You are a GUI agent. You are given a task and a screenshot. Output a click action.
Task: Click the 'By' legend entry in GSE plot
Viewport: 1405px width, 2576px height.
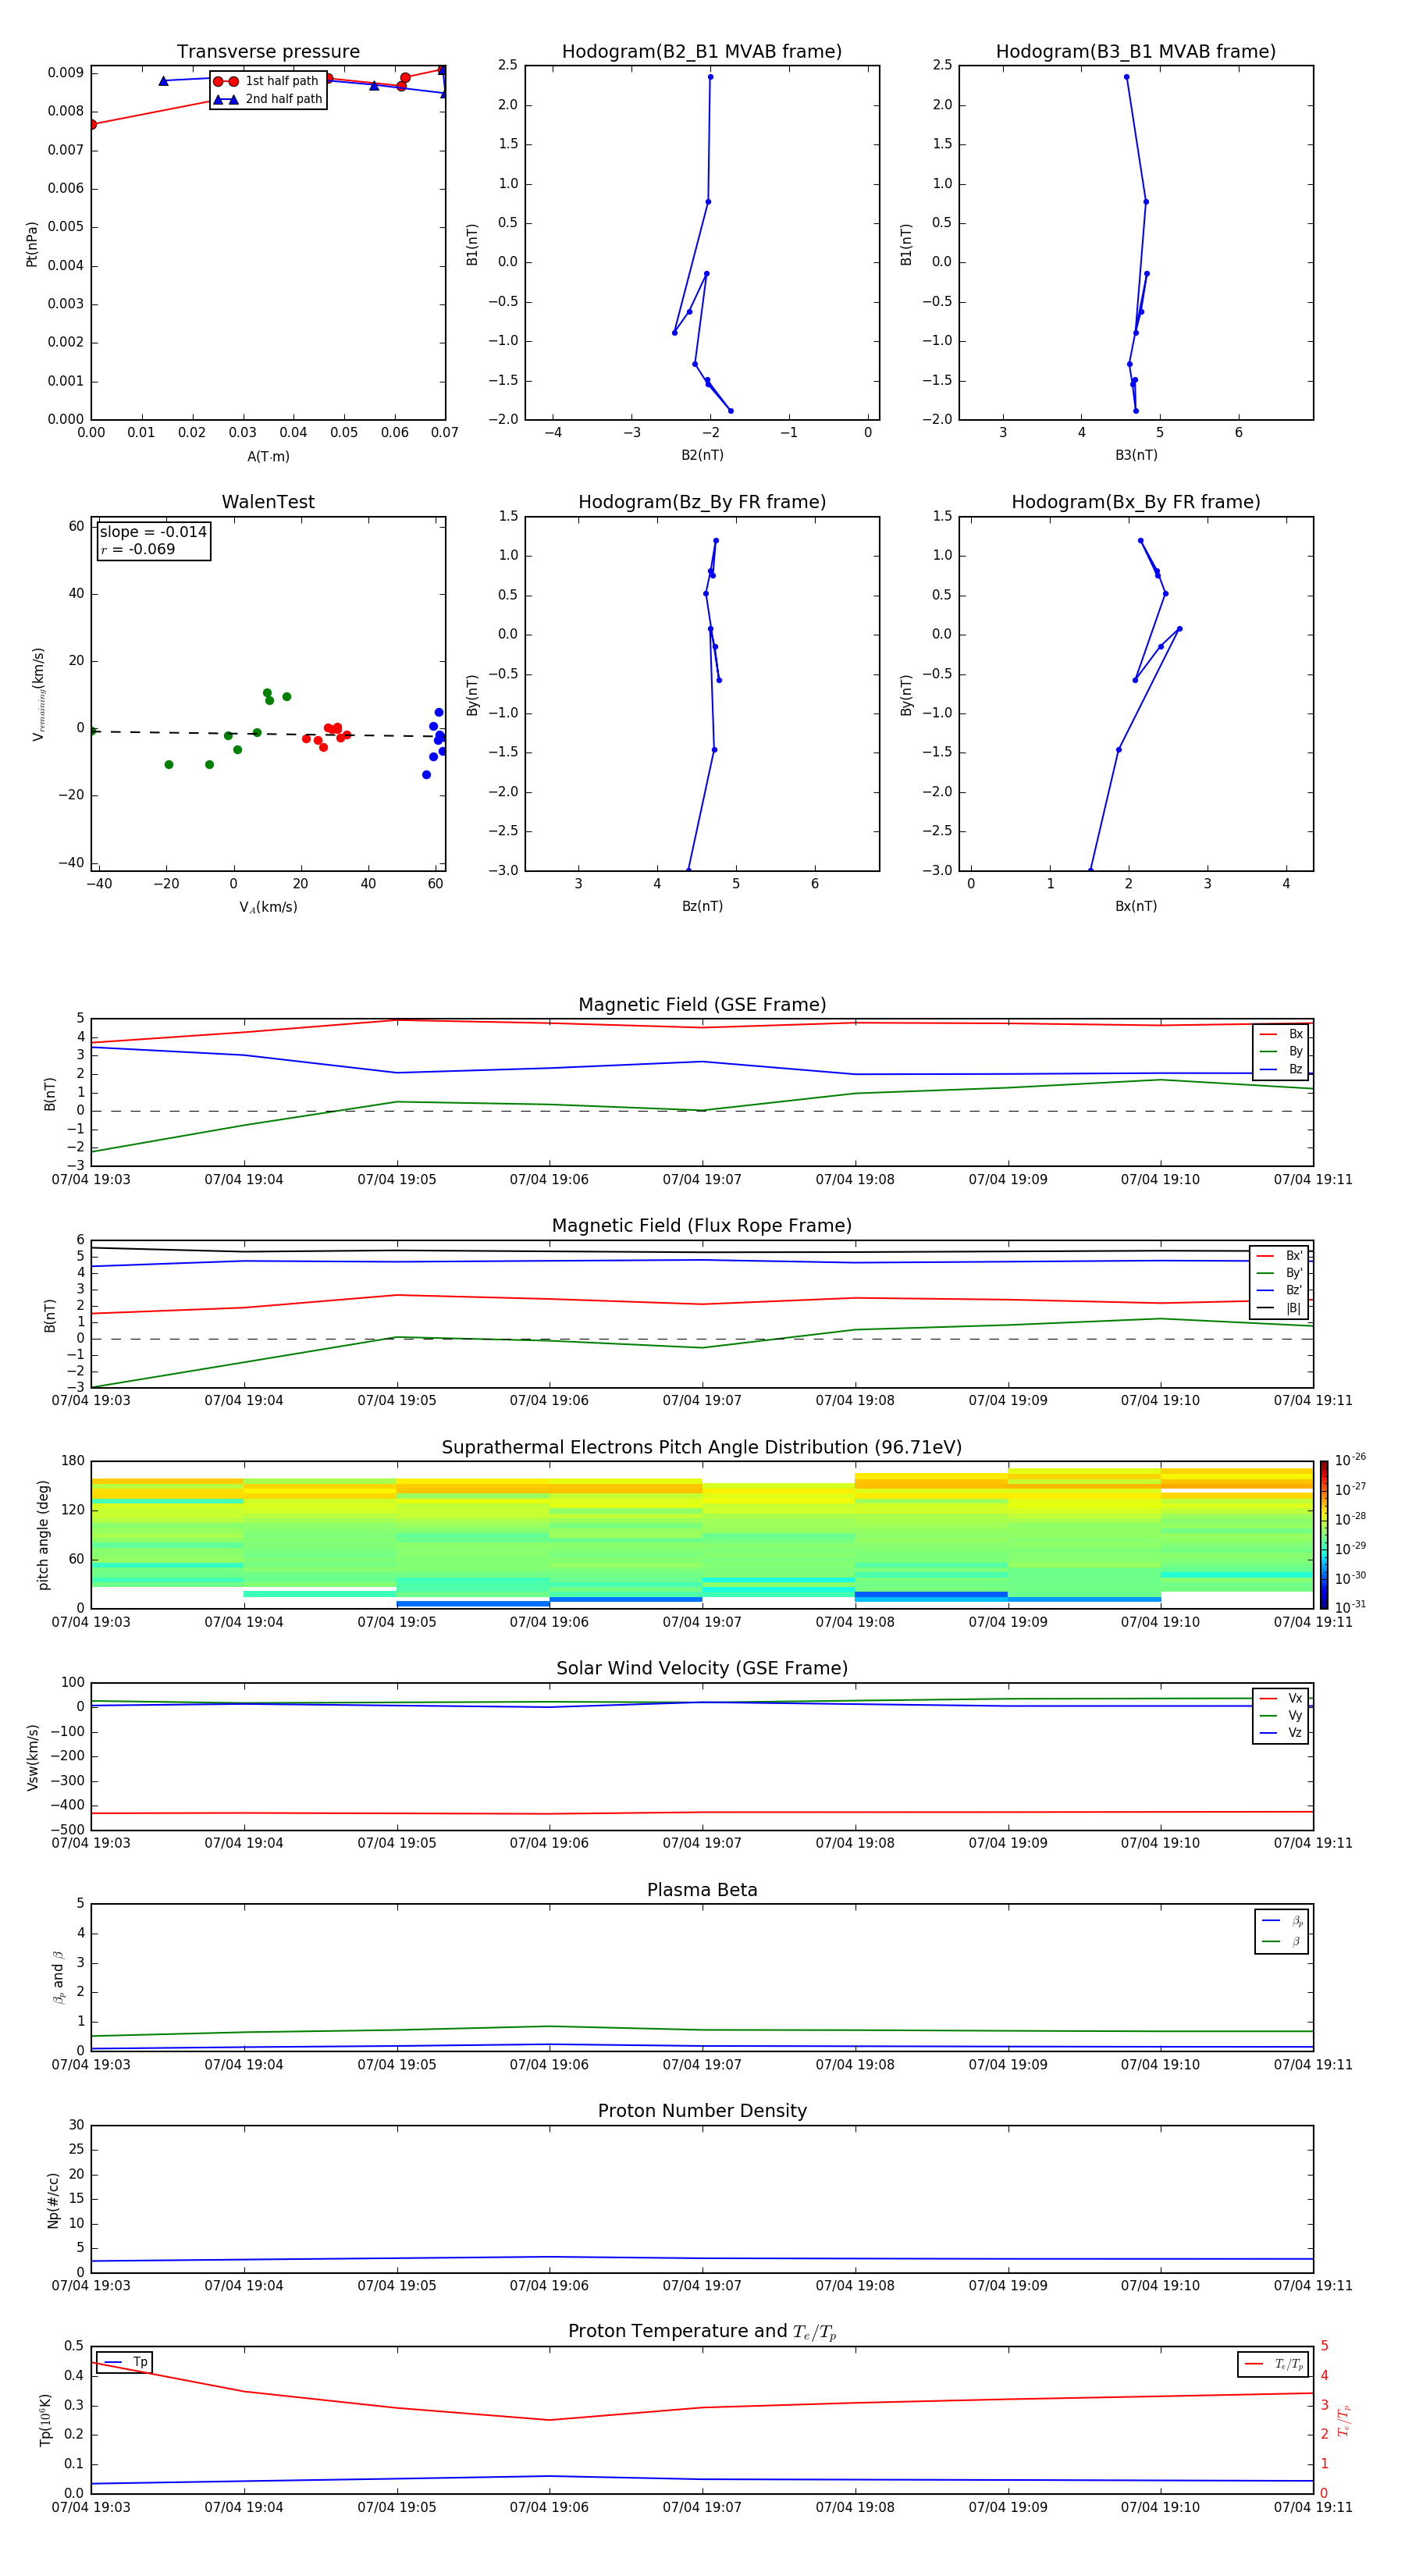[1282, 1052]
